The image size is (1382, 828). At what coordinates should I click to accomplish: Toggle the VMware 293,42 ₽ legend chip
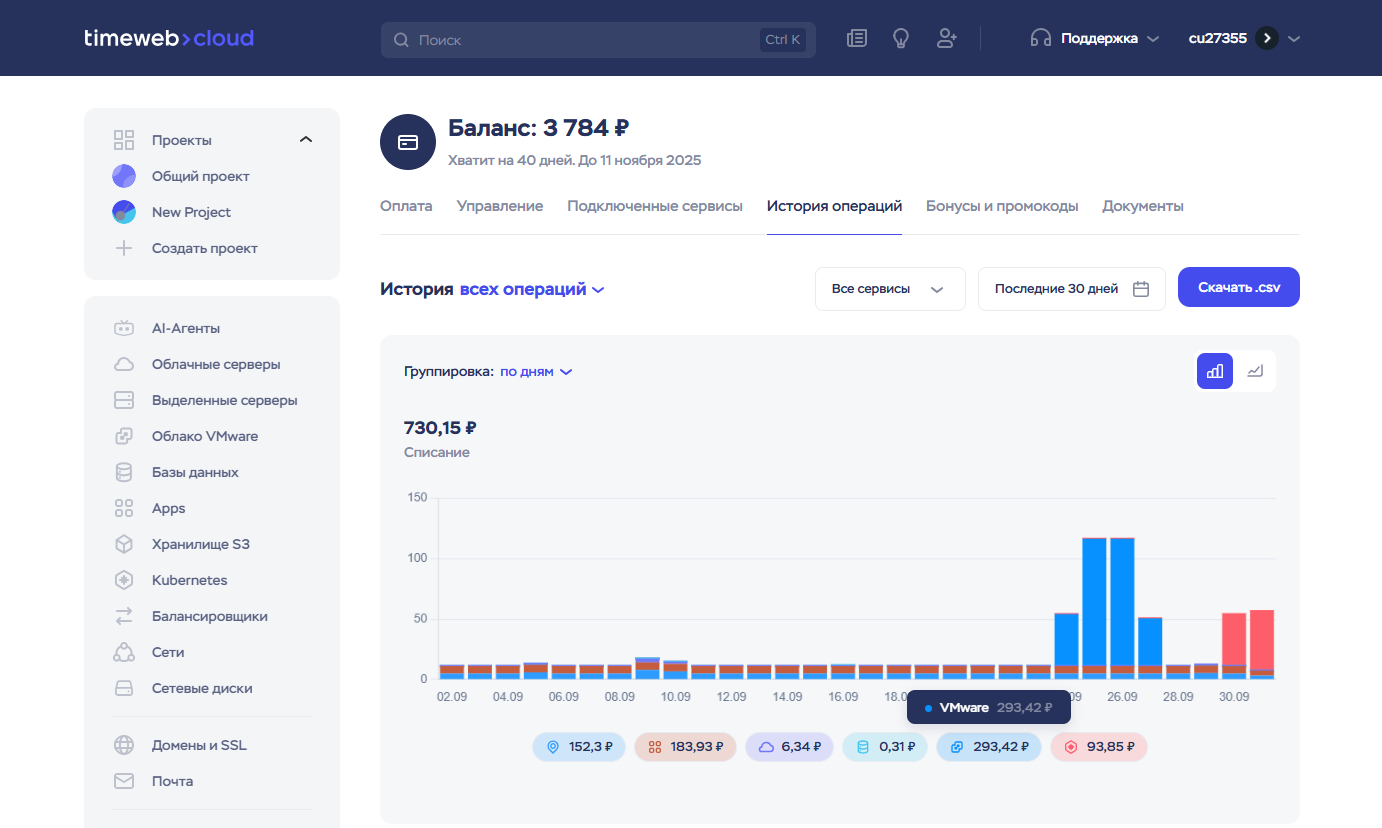click(x=988, y=747)
